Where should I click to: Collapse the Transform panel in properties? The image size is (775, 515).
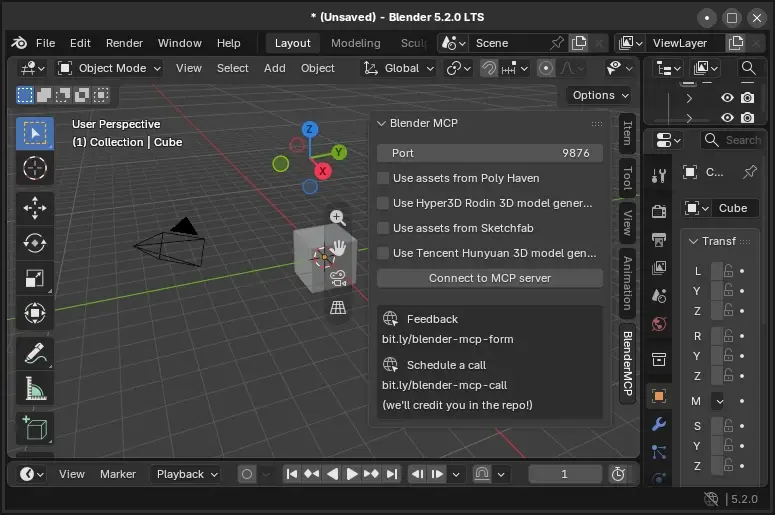(693, 241)
